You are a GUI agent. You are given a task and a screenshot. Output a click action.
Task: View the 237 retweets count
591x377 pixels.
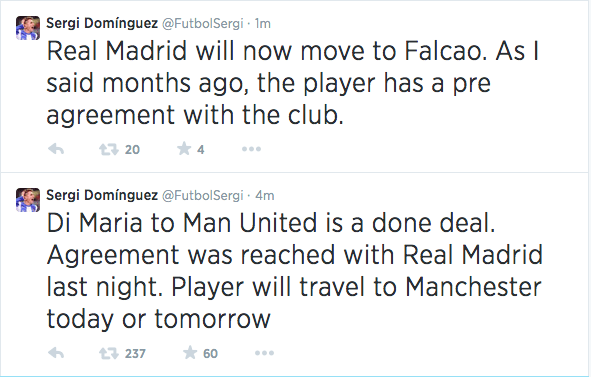pyautogui.click(x=135, y=354)
